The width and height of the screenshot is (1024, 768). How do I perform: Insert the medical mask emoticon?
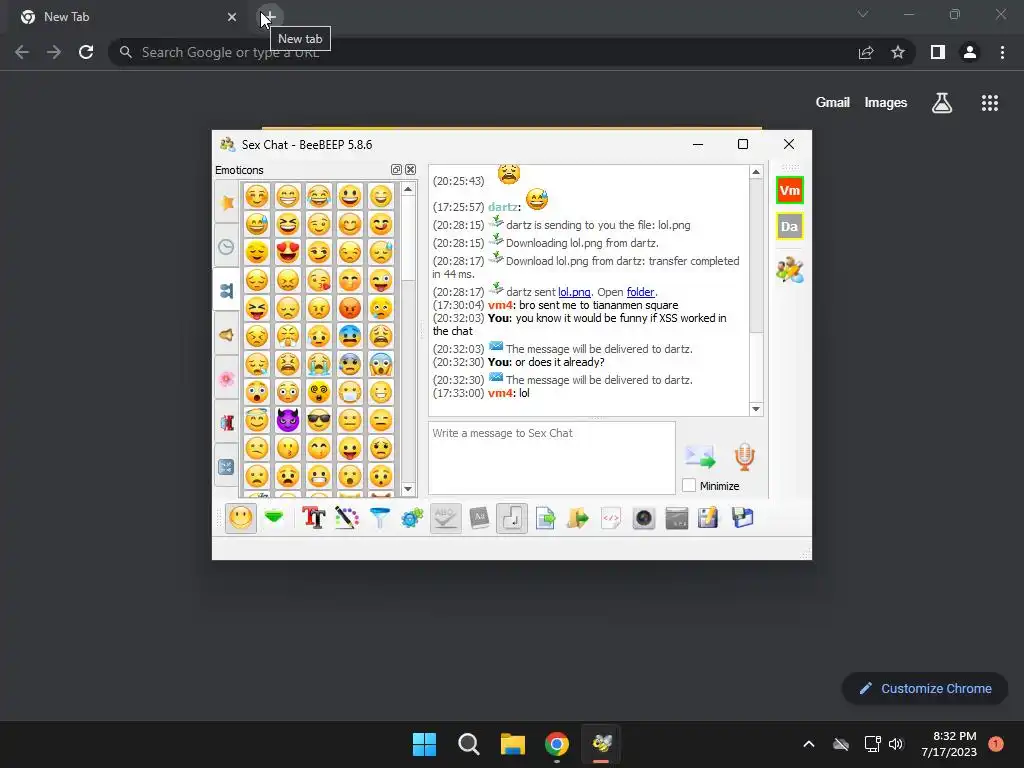pos(350,392)
